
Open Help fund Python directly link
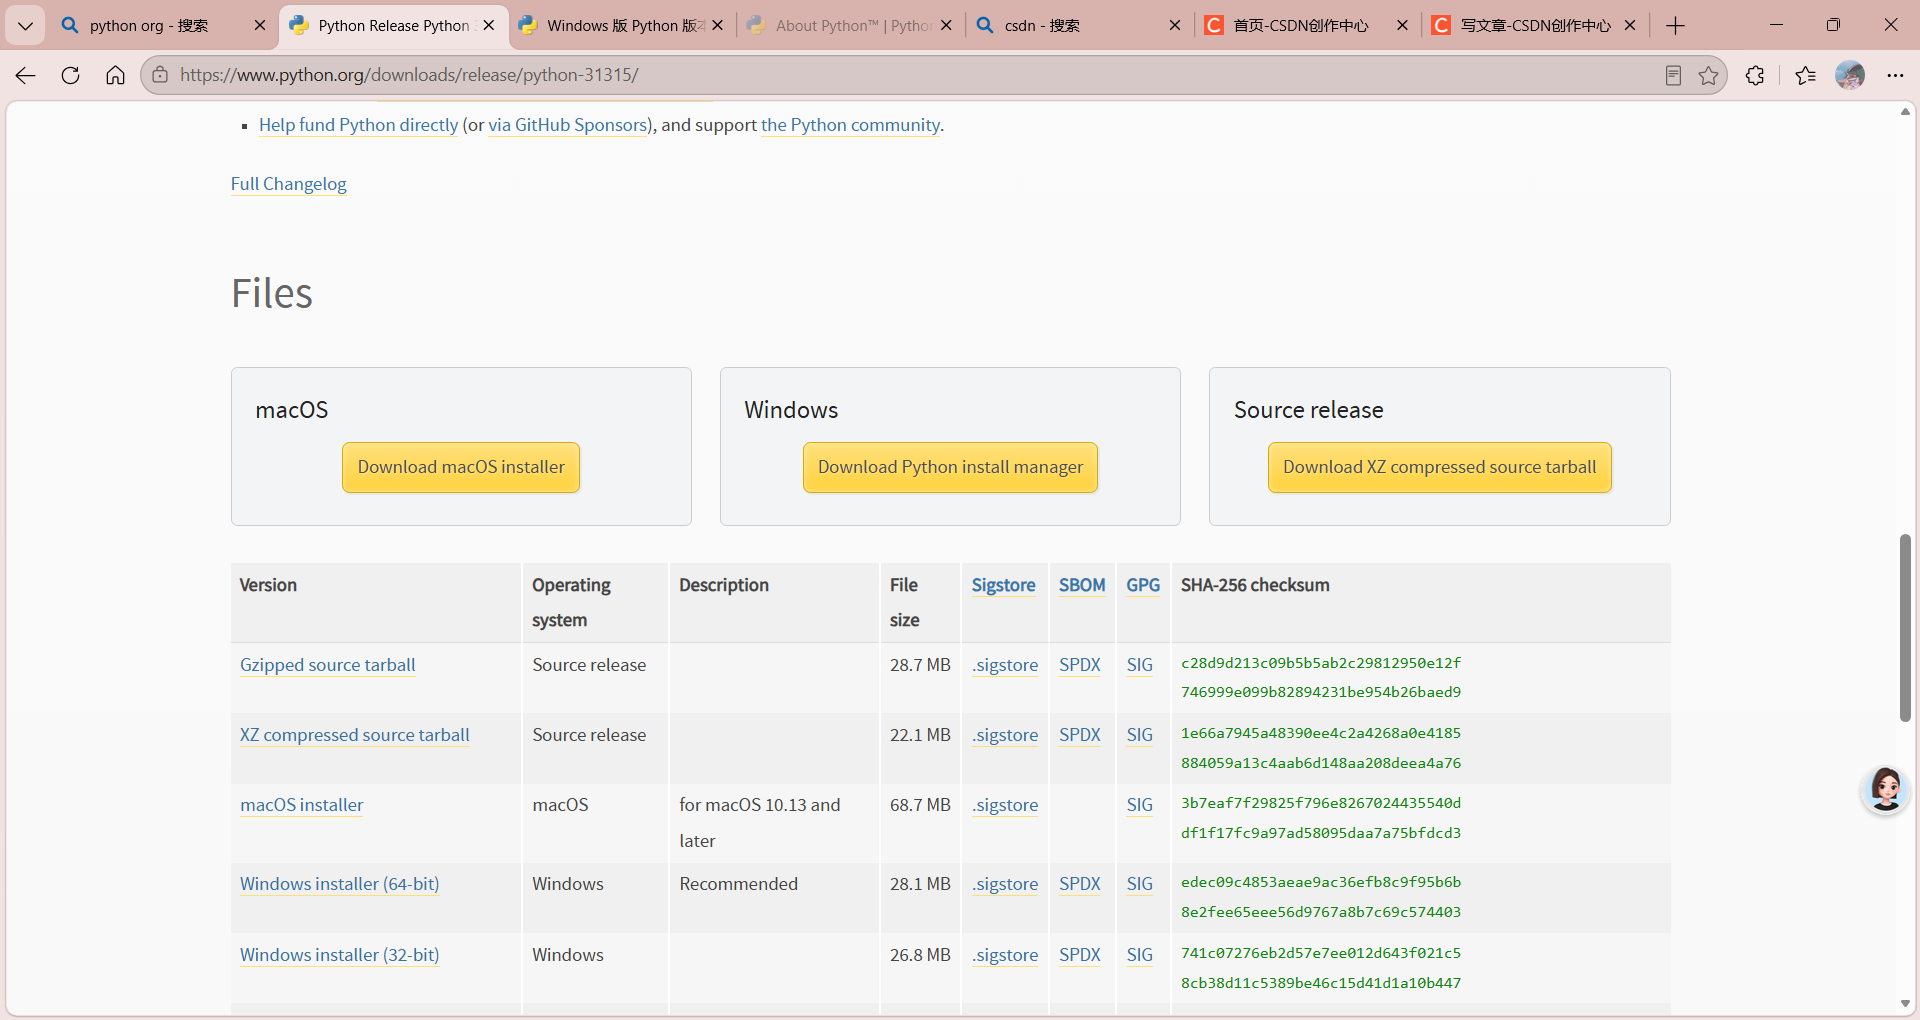[x=358, y=125]
